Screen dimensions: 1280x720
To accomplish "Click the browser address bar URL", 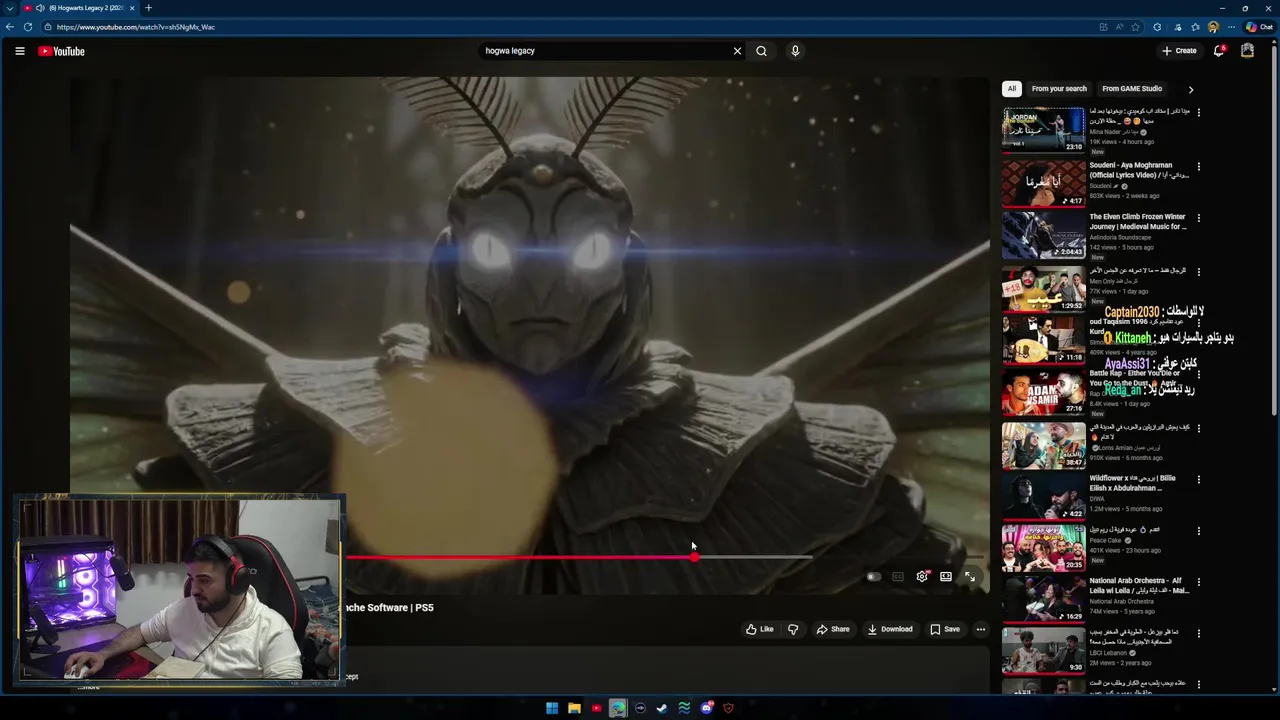I will coord(136,27).
